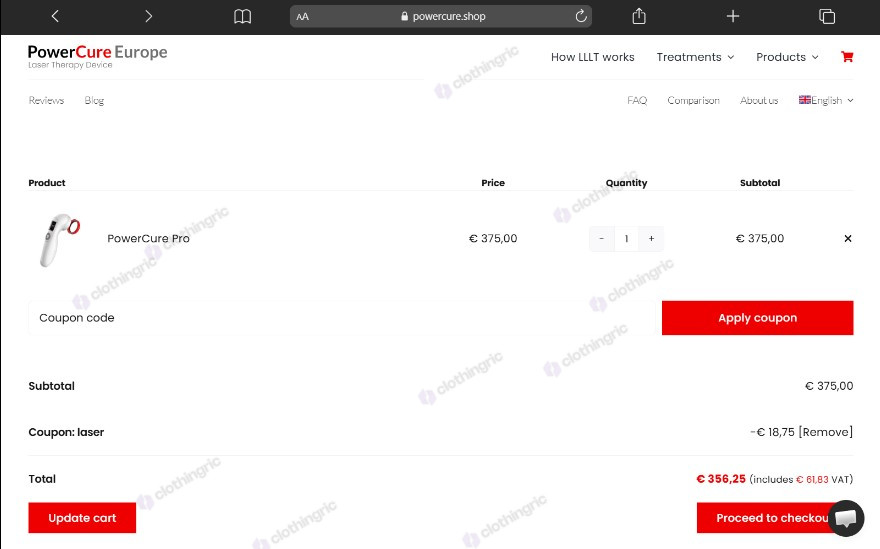This screenshot has height=549, width=880.
Task: Click the quantity value field
Action: coord(626,239)
